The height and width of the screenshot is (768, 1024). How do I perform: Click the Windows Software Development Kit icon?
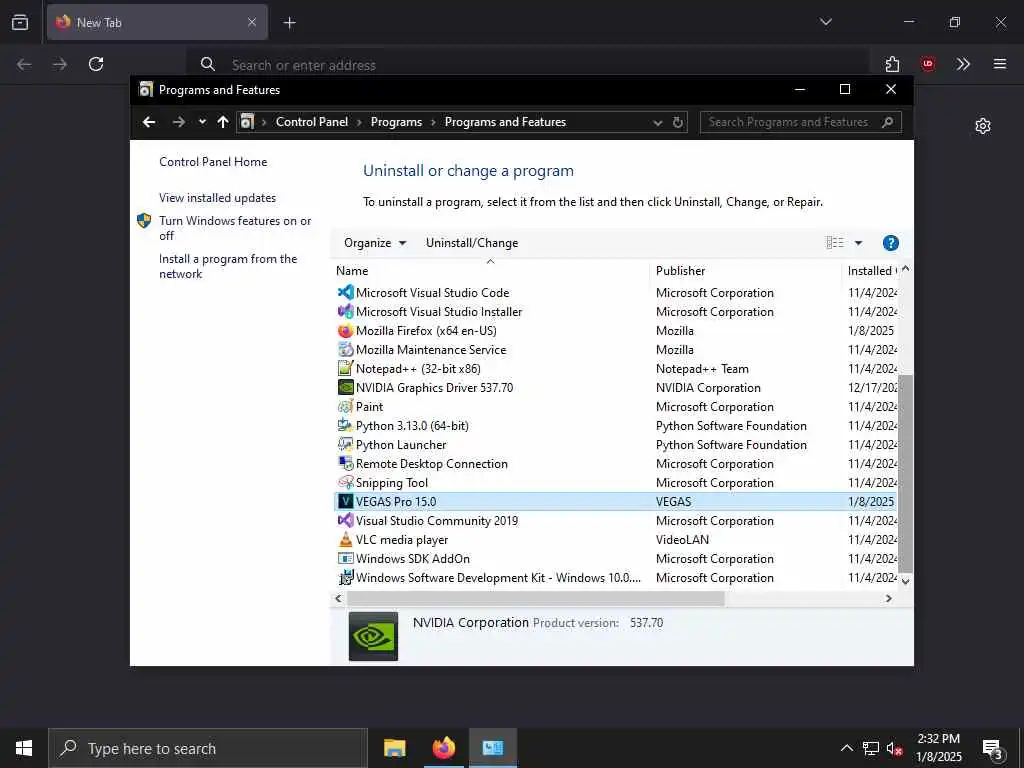click(x=345, y=577)
